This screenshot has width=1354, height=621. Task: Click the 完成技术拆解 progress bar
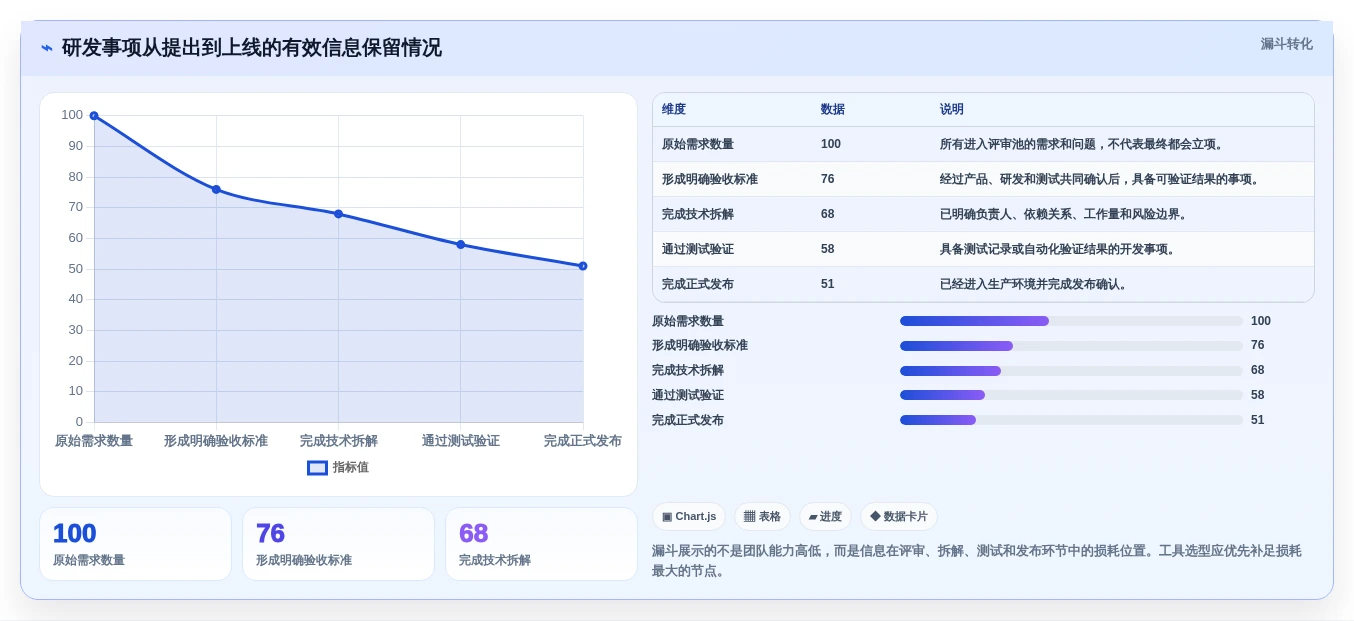point(1071,371)
